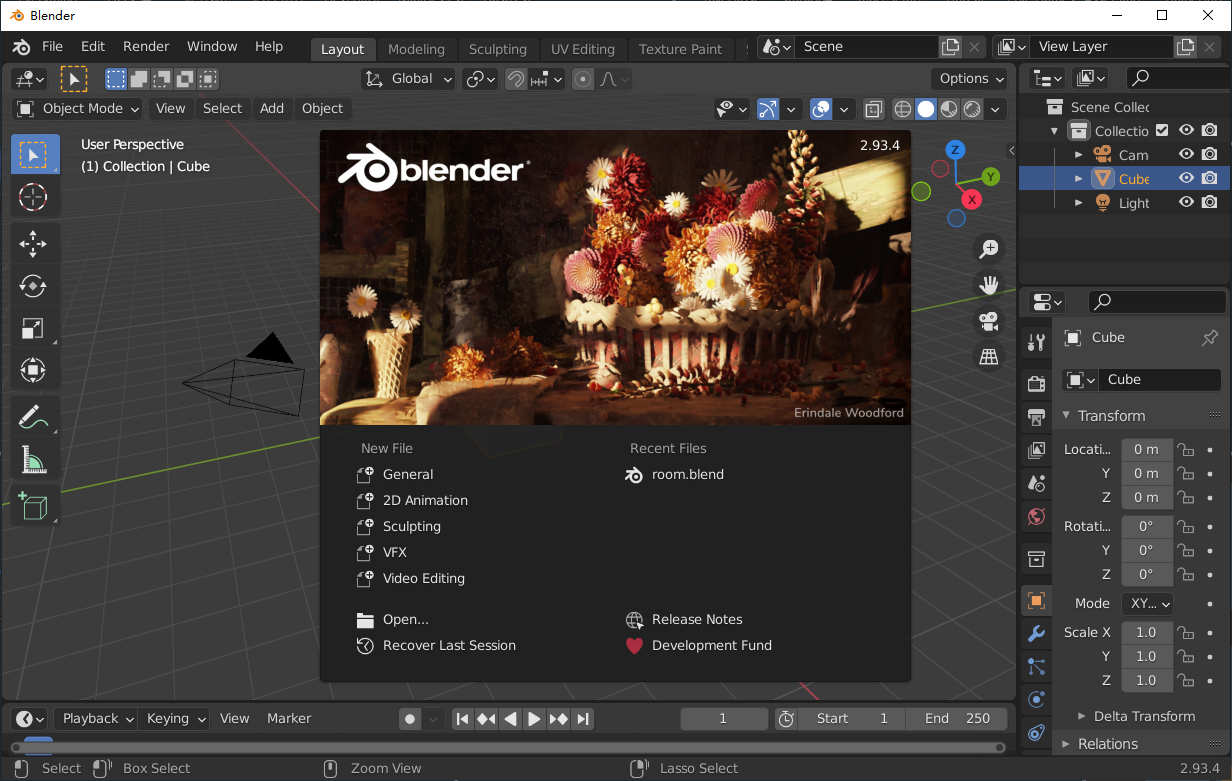
Task: Open World properties tab
Action: [1037, 517]
